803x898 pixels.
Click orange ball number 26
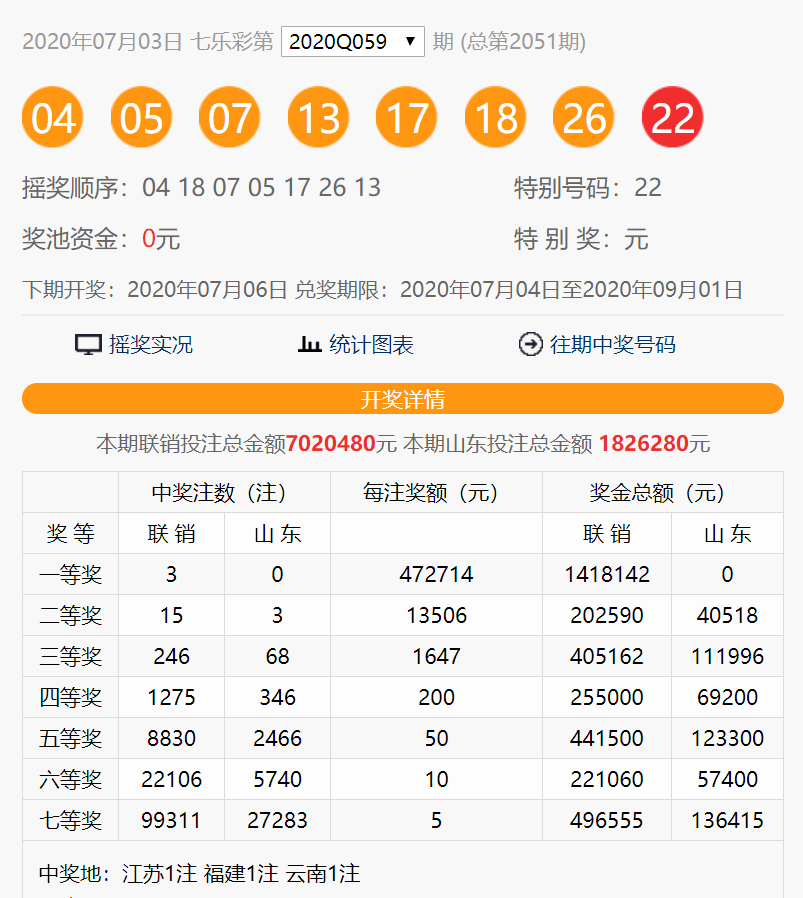click(x=584, y=117)
